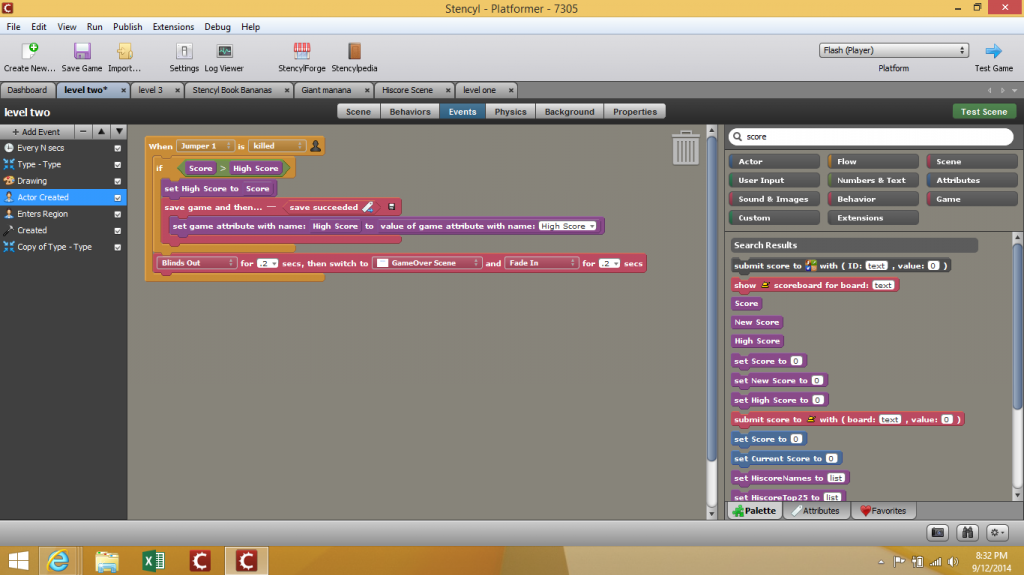Open the Log Viewer icon
This screenshot has width=1024, height=575.
click(224, 51)
